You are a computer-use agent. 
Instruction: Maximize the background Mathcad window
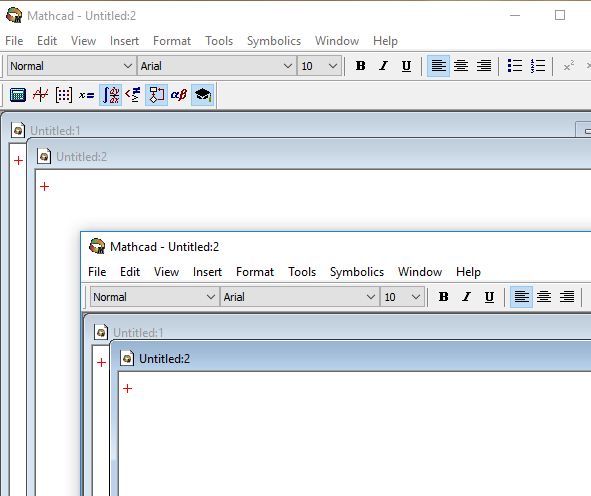coord(560,15)
